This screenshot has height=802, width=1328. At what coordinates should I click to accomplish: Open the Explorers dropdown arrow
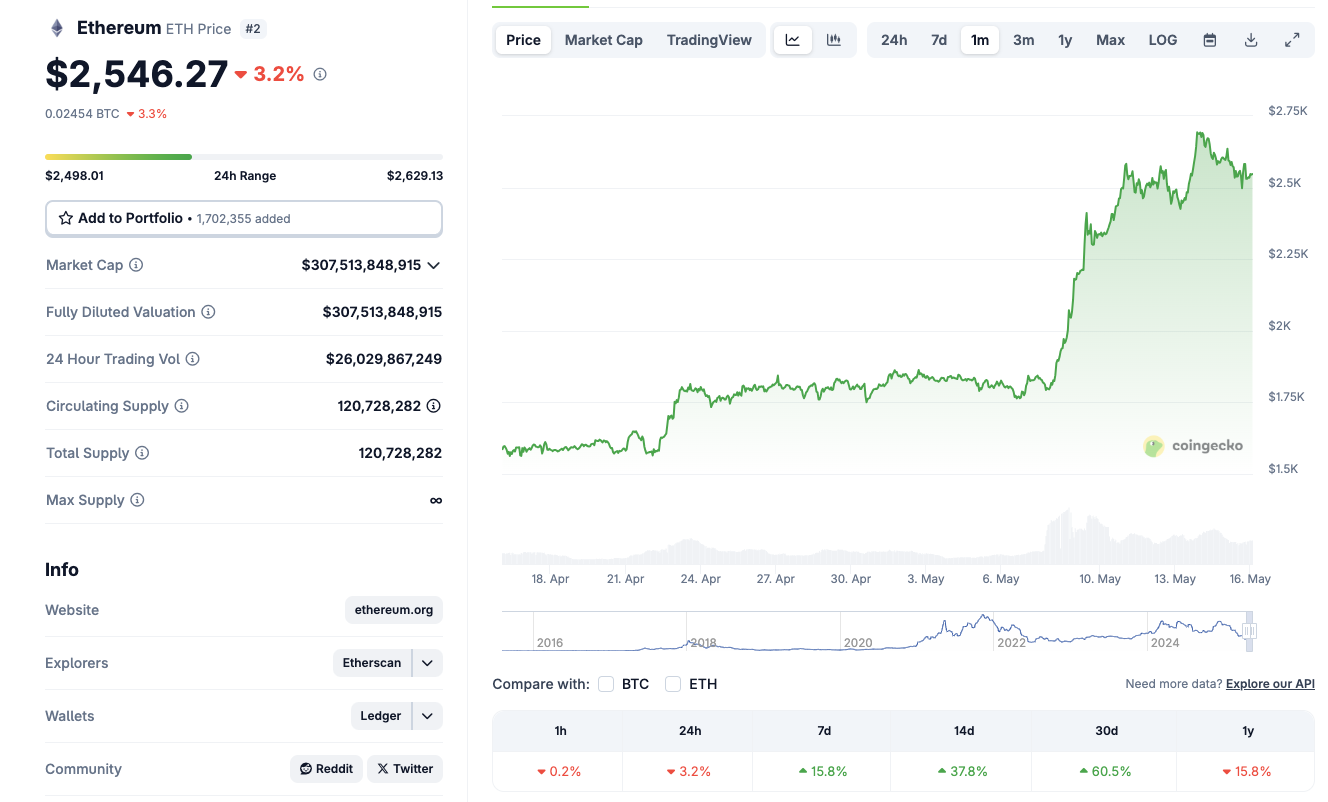[427, 663]
